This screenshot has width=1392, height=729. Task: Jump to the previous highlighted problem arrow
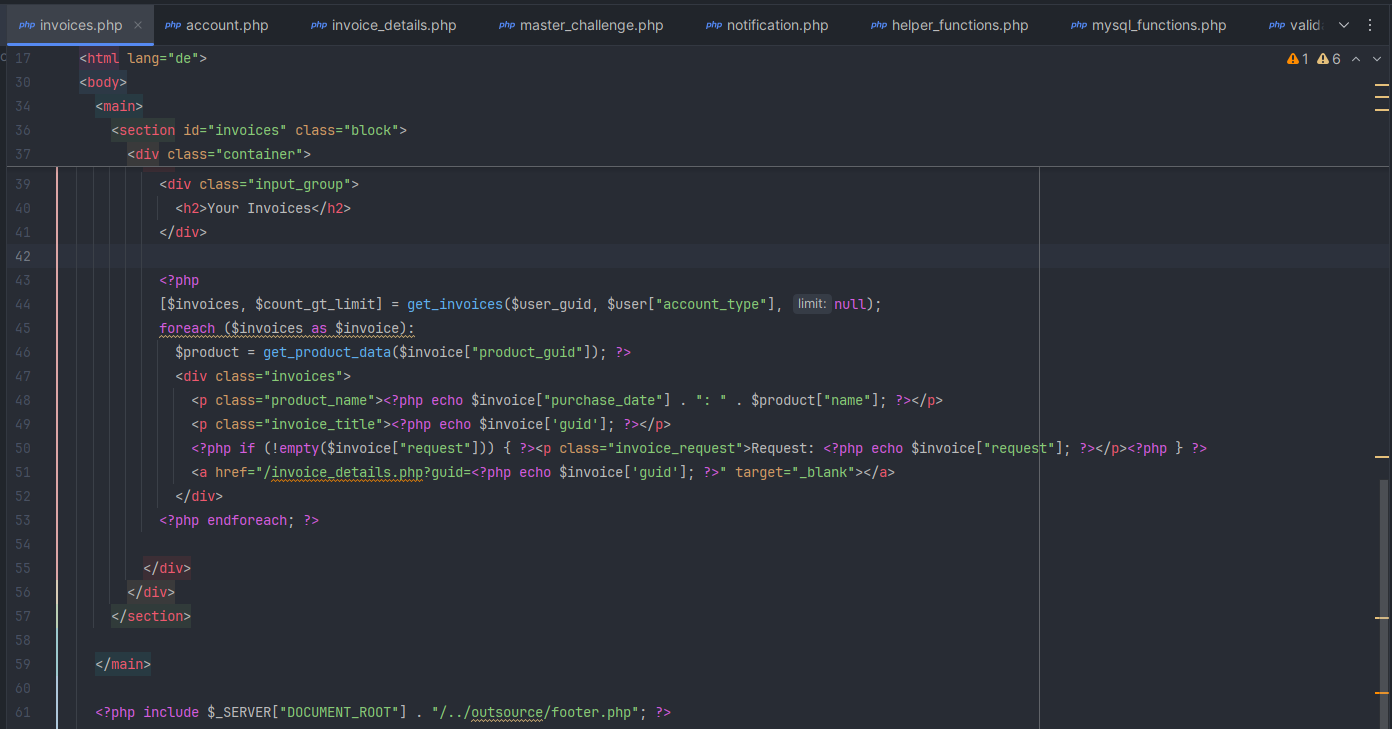(x=1356, y=59)
